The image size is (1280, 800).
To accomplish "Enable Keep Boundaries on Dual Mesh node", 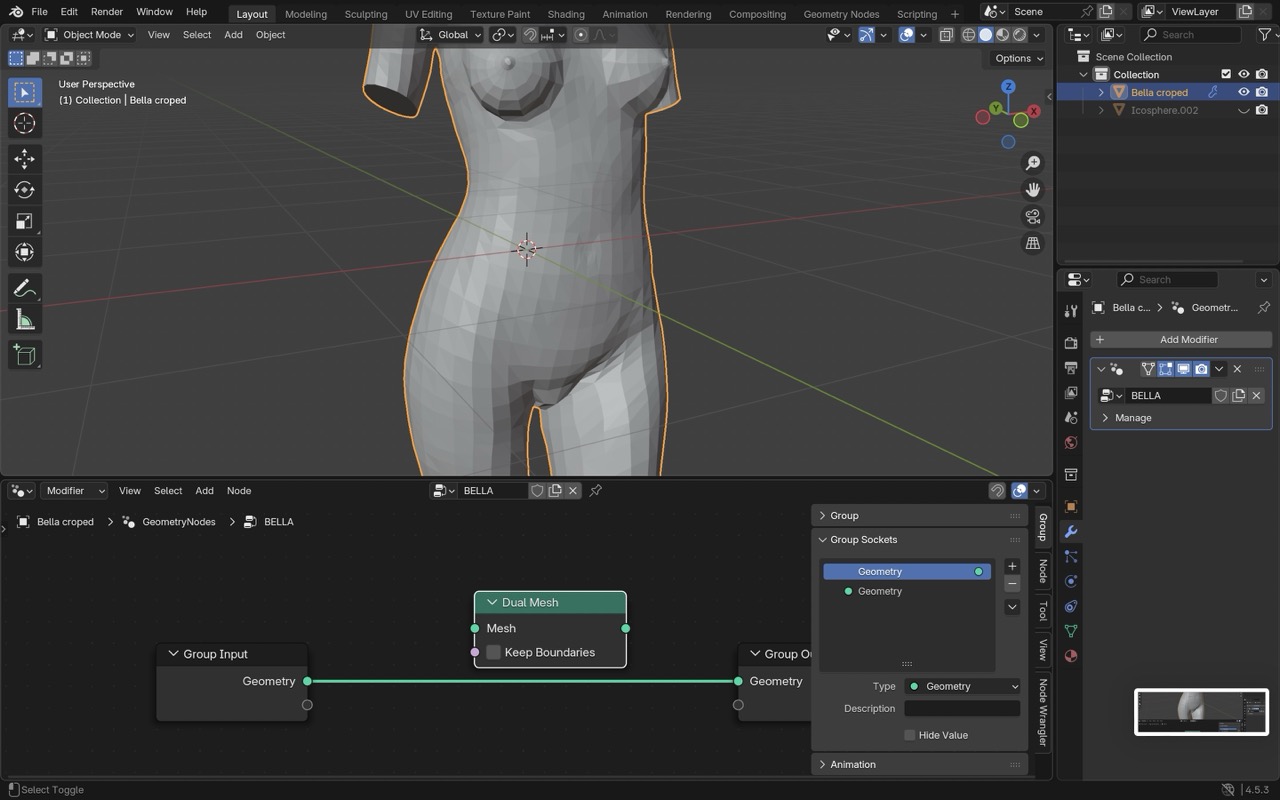I will point(493,652).
